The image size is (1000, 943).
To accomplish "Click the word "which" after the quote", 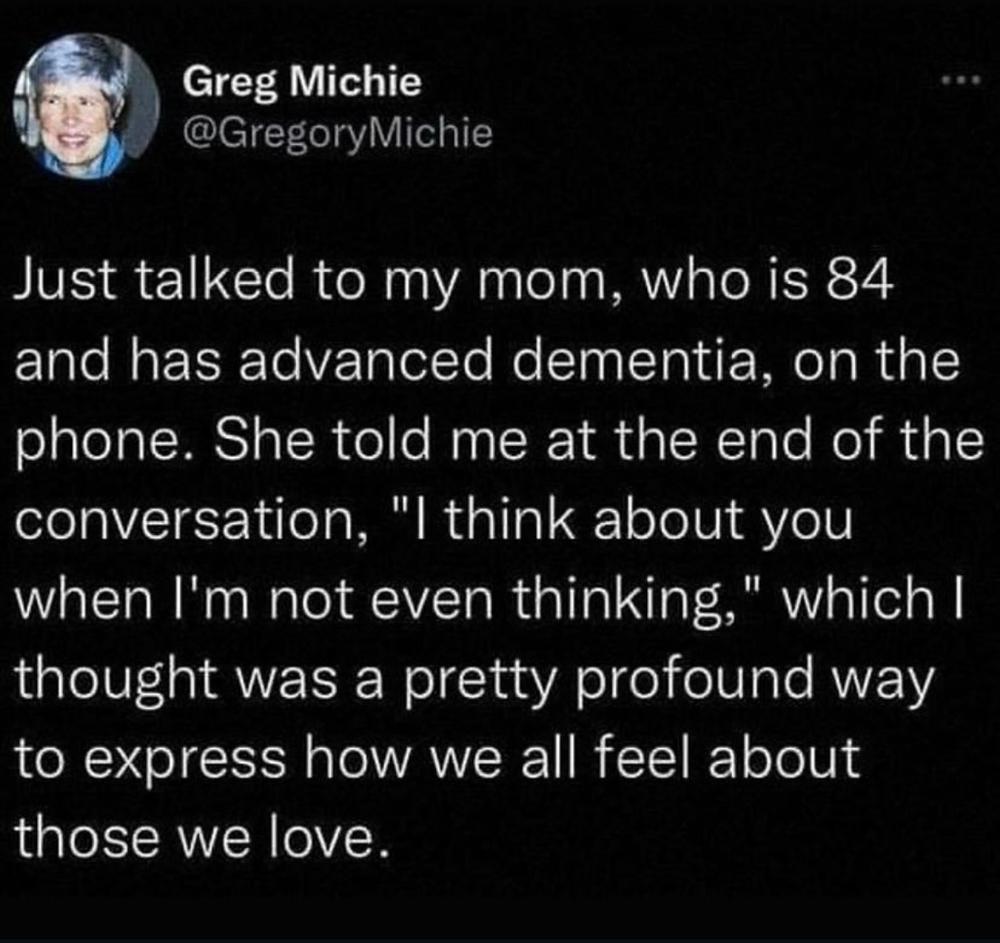I will click(x=859, y=598).
